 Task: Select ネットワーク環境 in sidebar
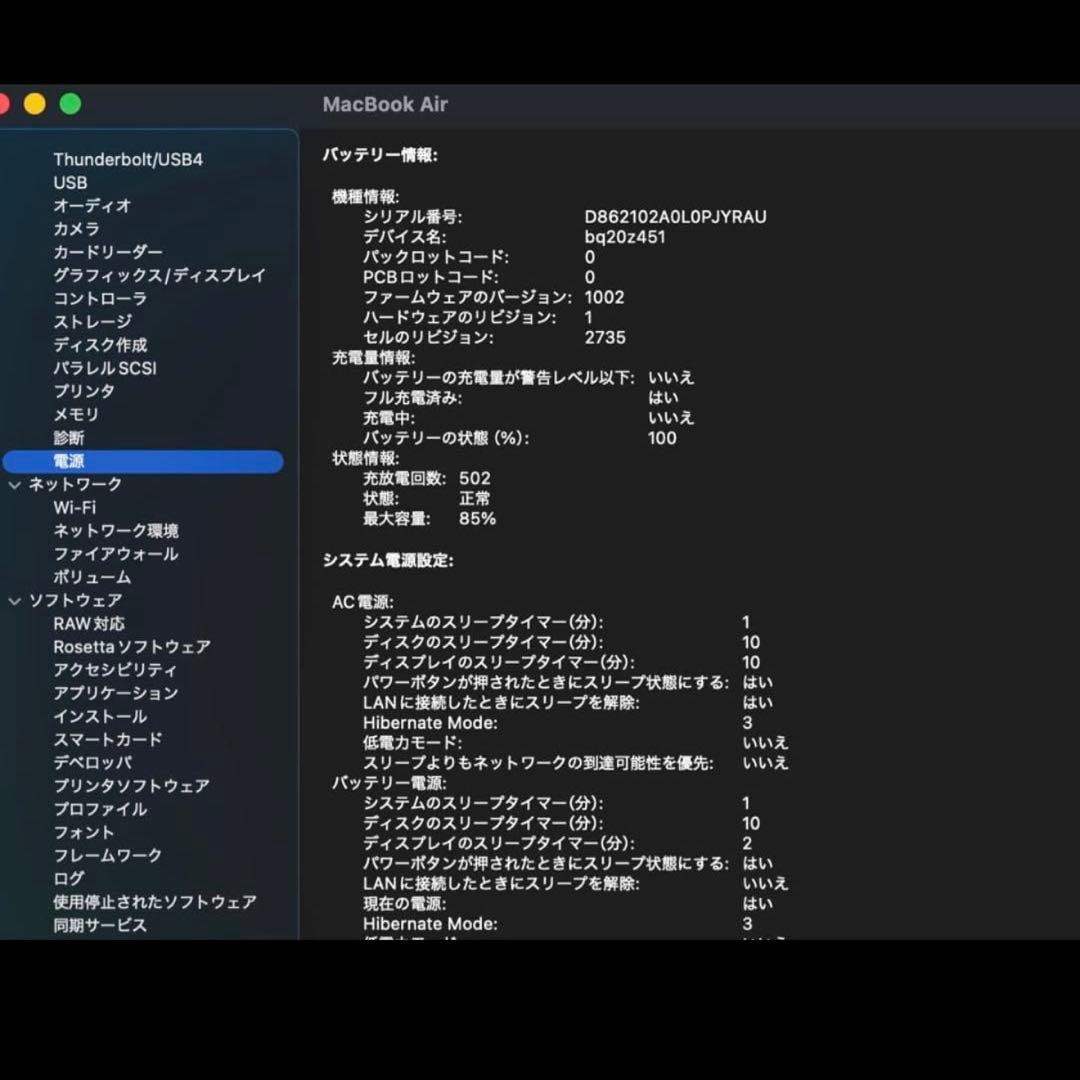click(116, 531)
